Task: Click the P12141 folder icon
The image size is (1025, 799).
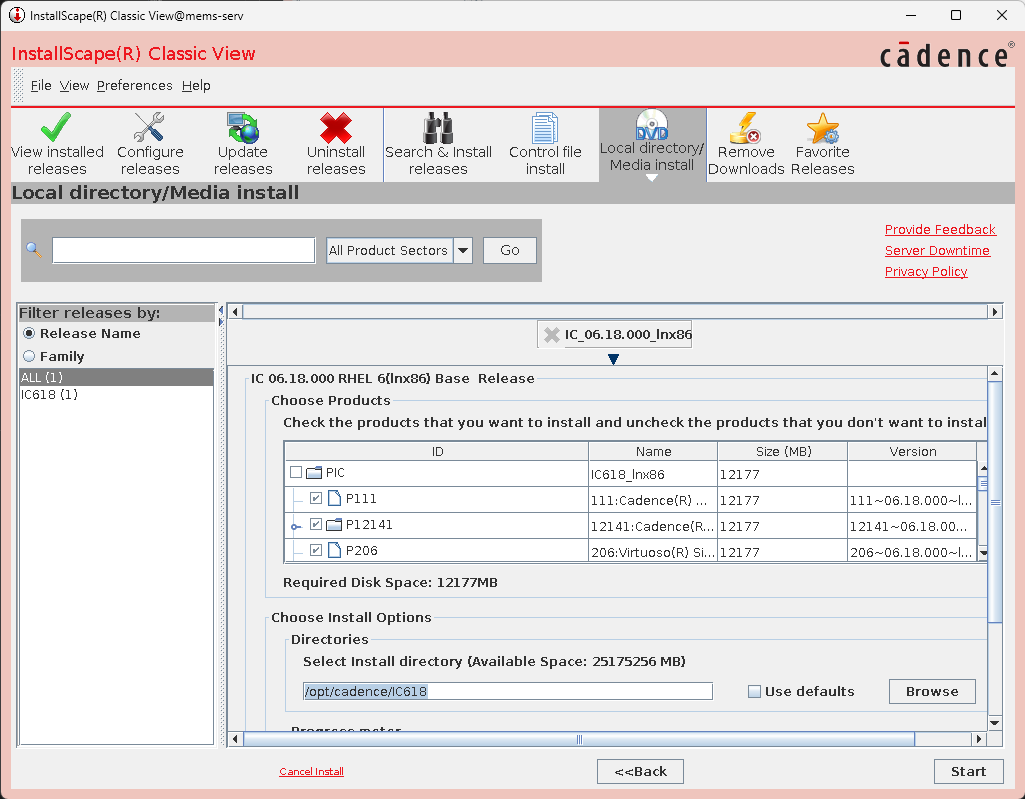Action: pyautogui.click(x=334, y=524)
